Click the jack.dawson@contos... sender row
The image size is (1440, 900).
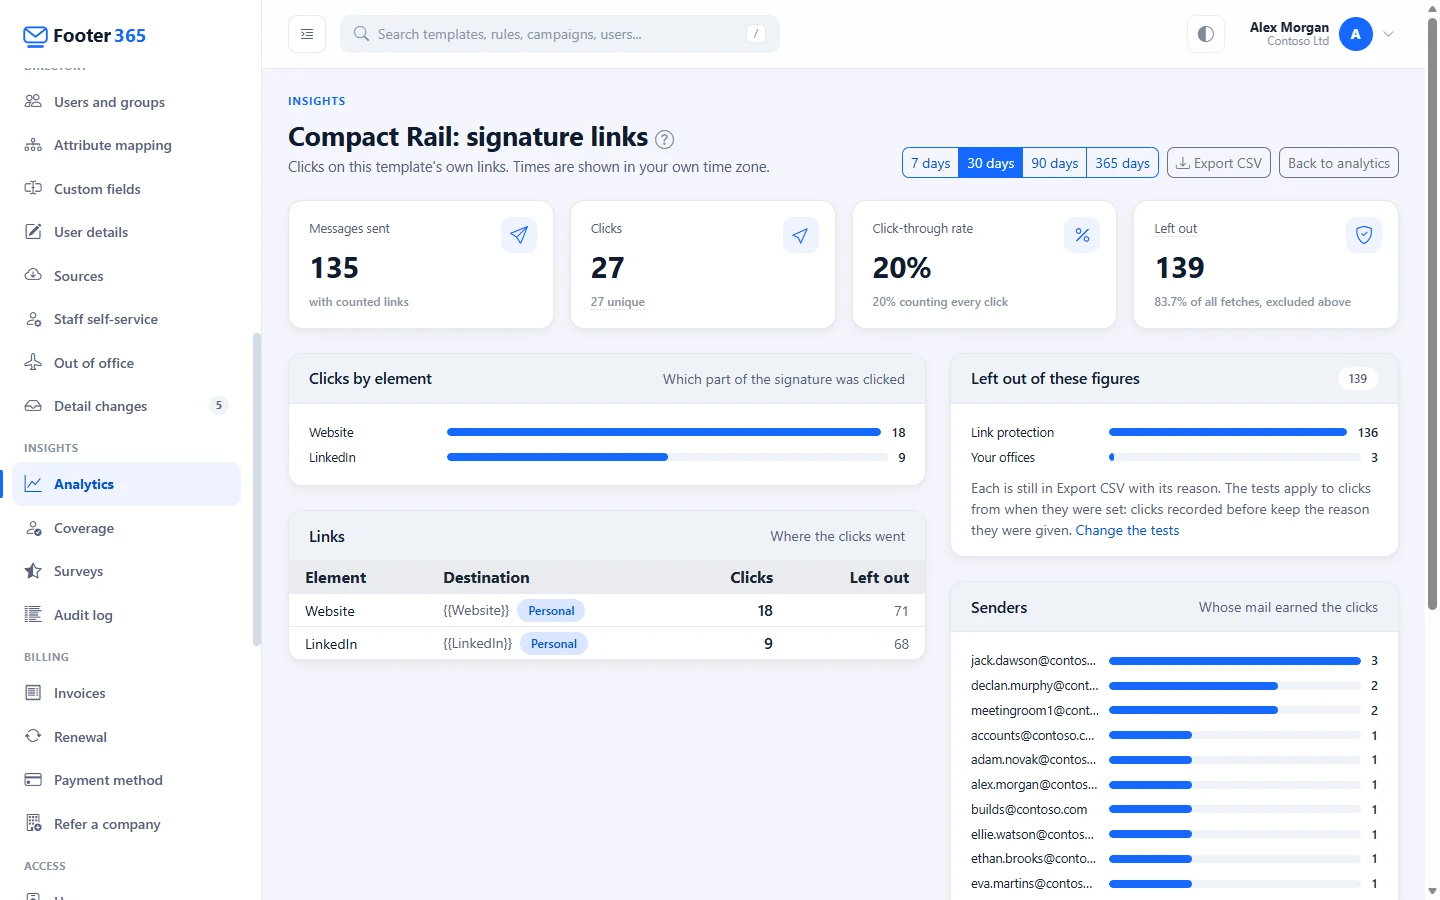pyautogui.click(x=1174, y=661)
